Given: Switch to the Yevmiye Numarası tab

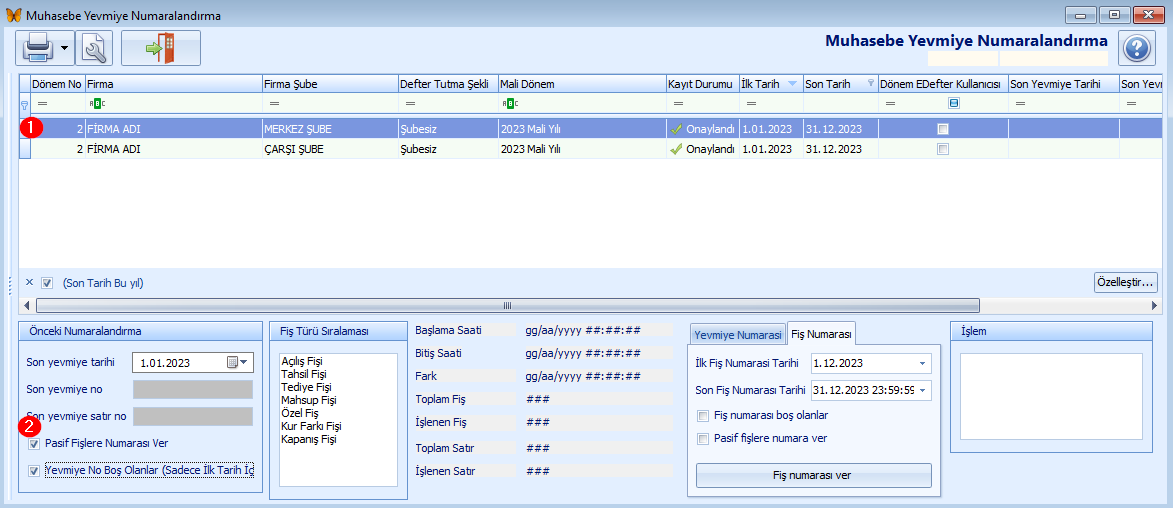Looking at the screenshot, I should [x=737, y=335].
